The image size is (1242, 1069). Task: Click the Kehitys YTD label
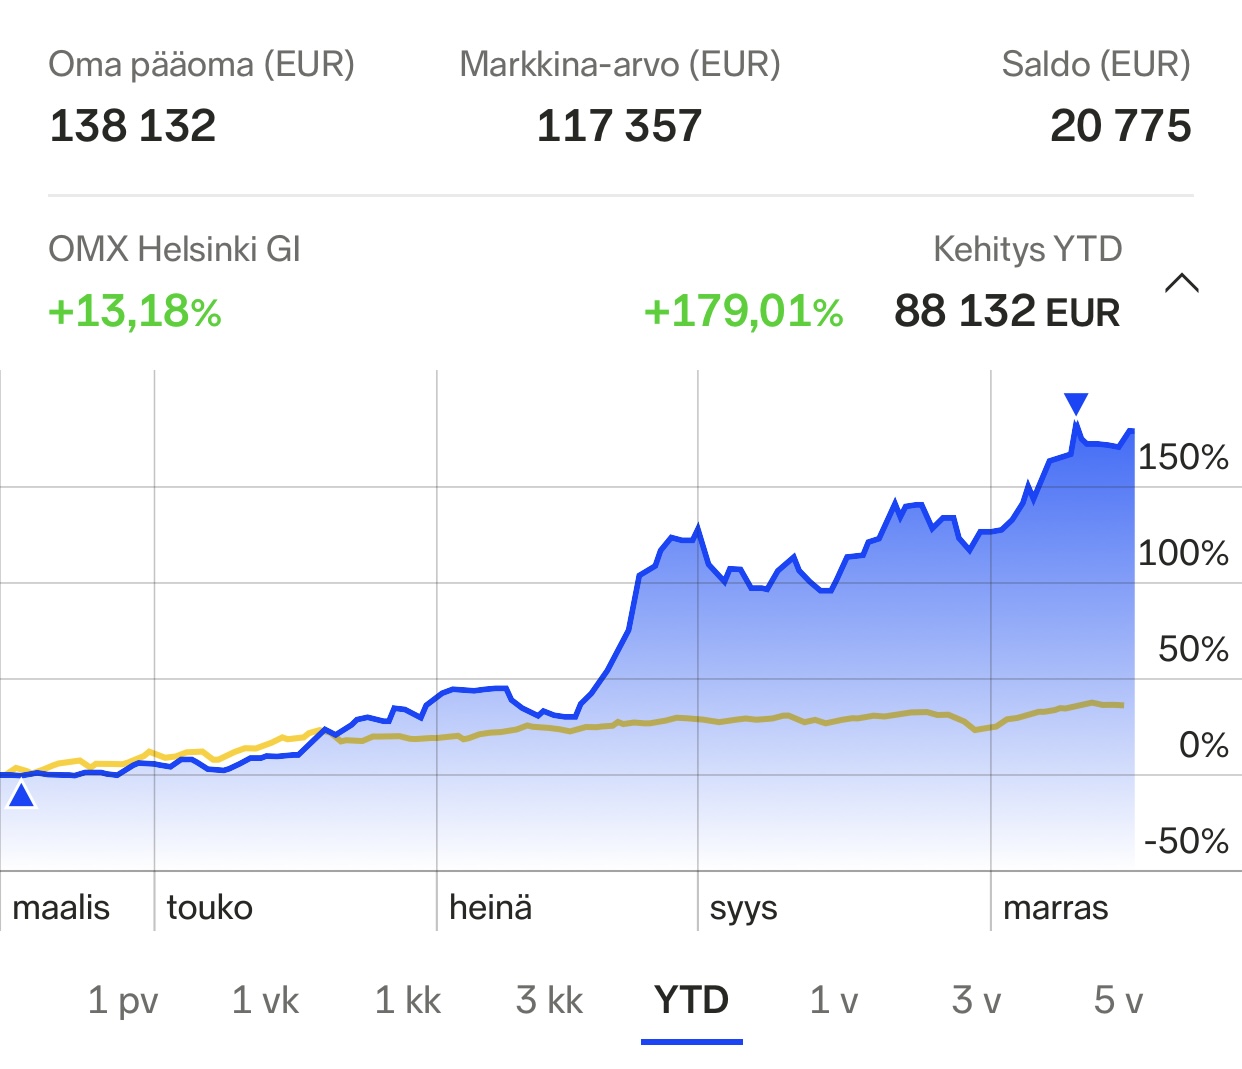[1027, 249]
